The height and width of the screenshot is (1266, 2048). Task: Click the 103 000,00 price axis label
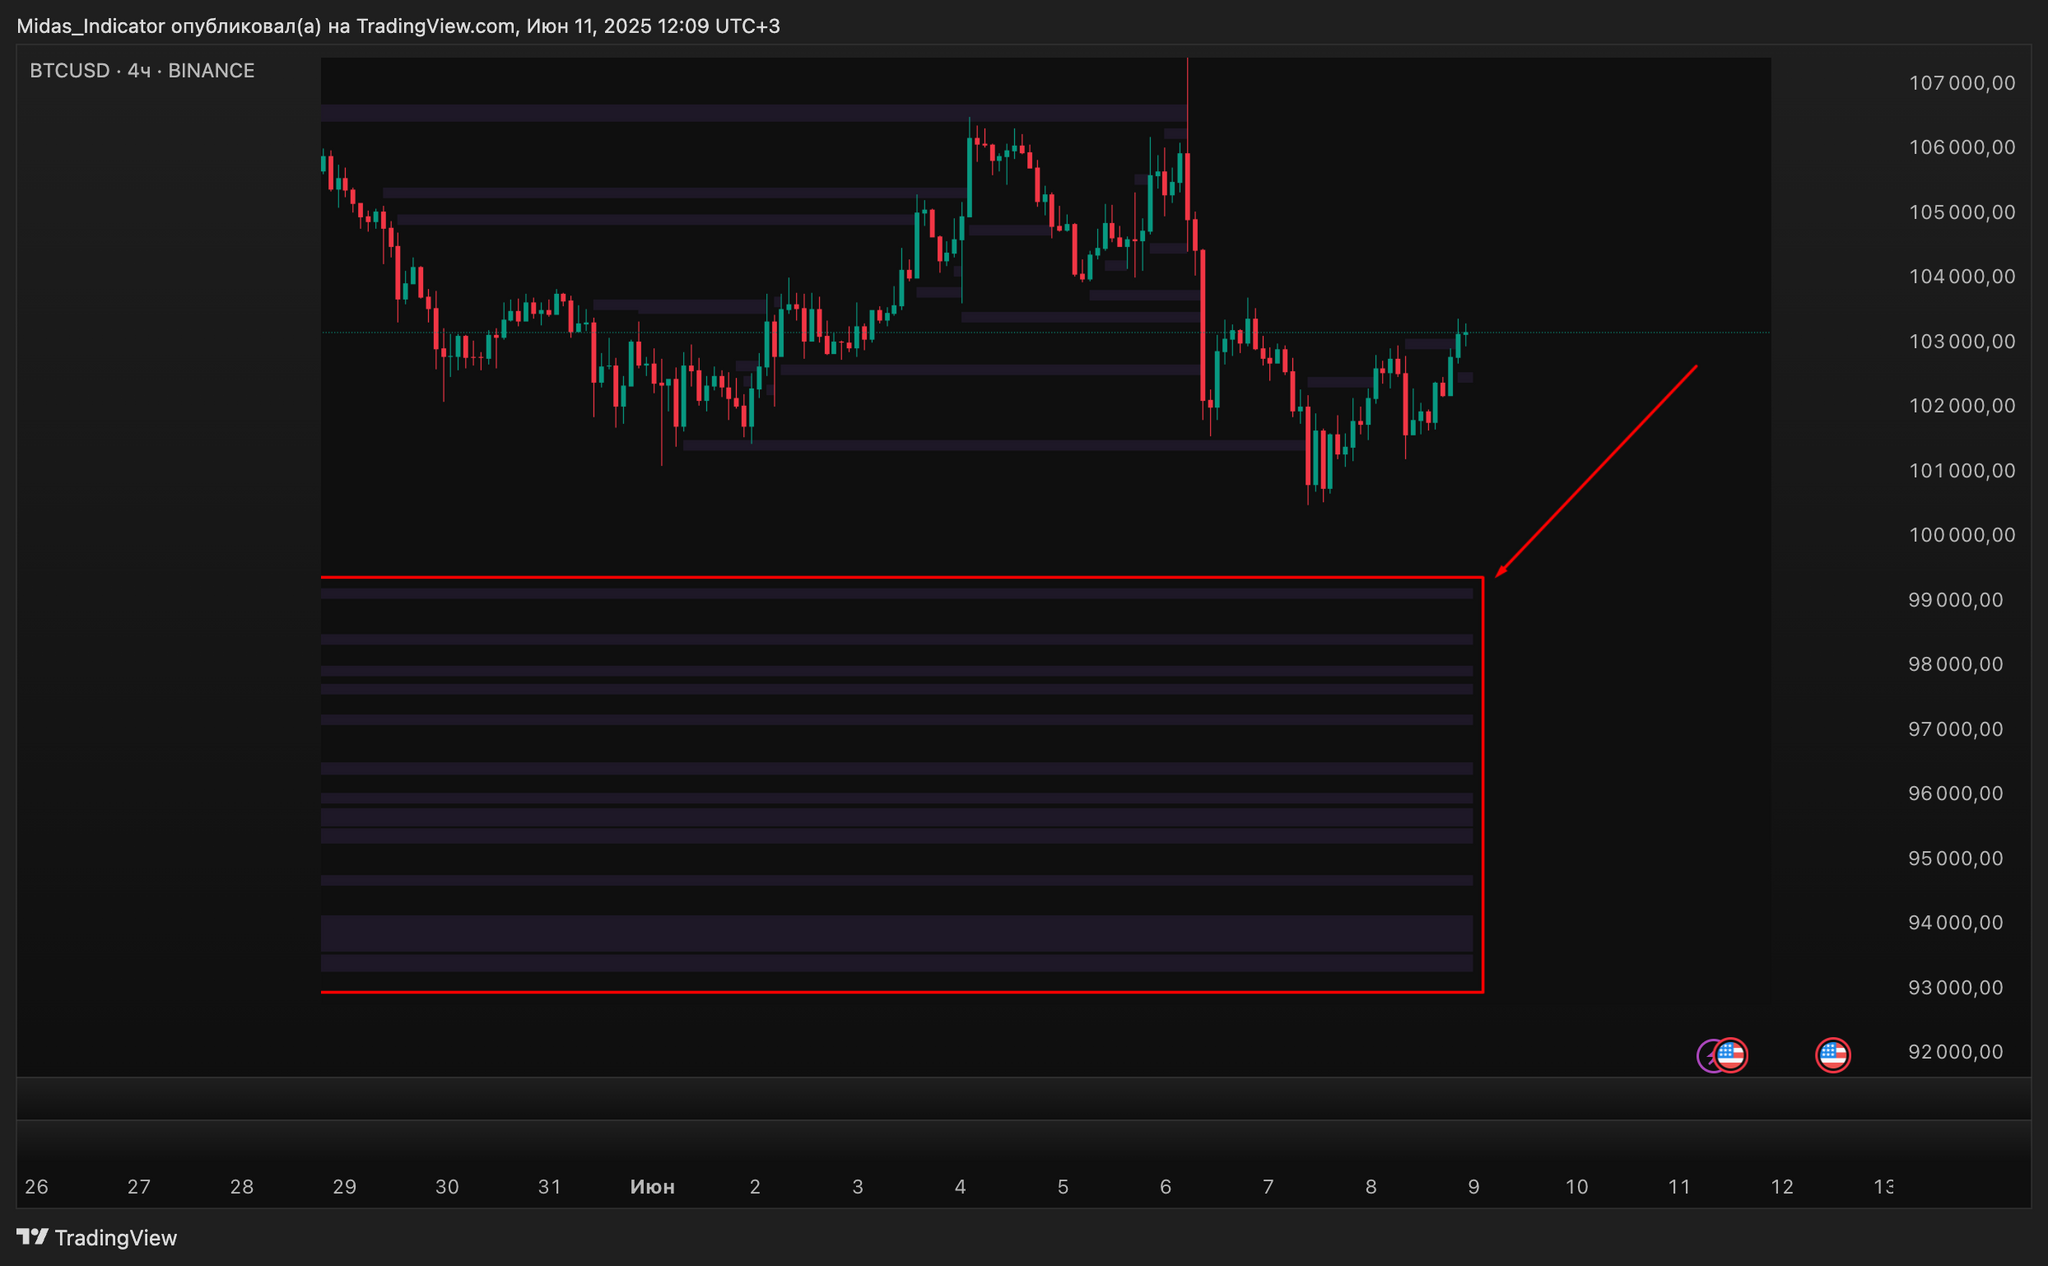tap(1961, 342)
